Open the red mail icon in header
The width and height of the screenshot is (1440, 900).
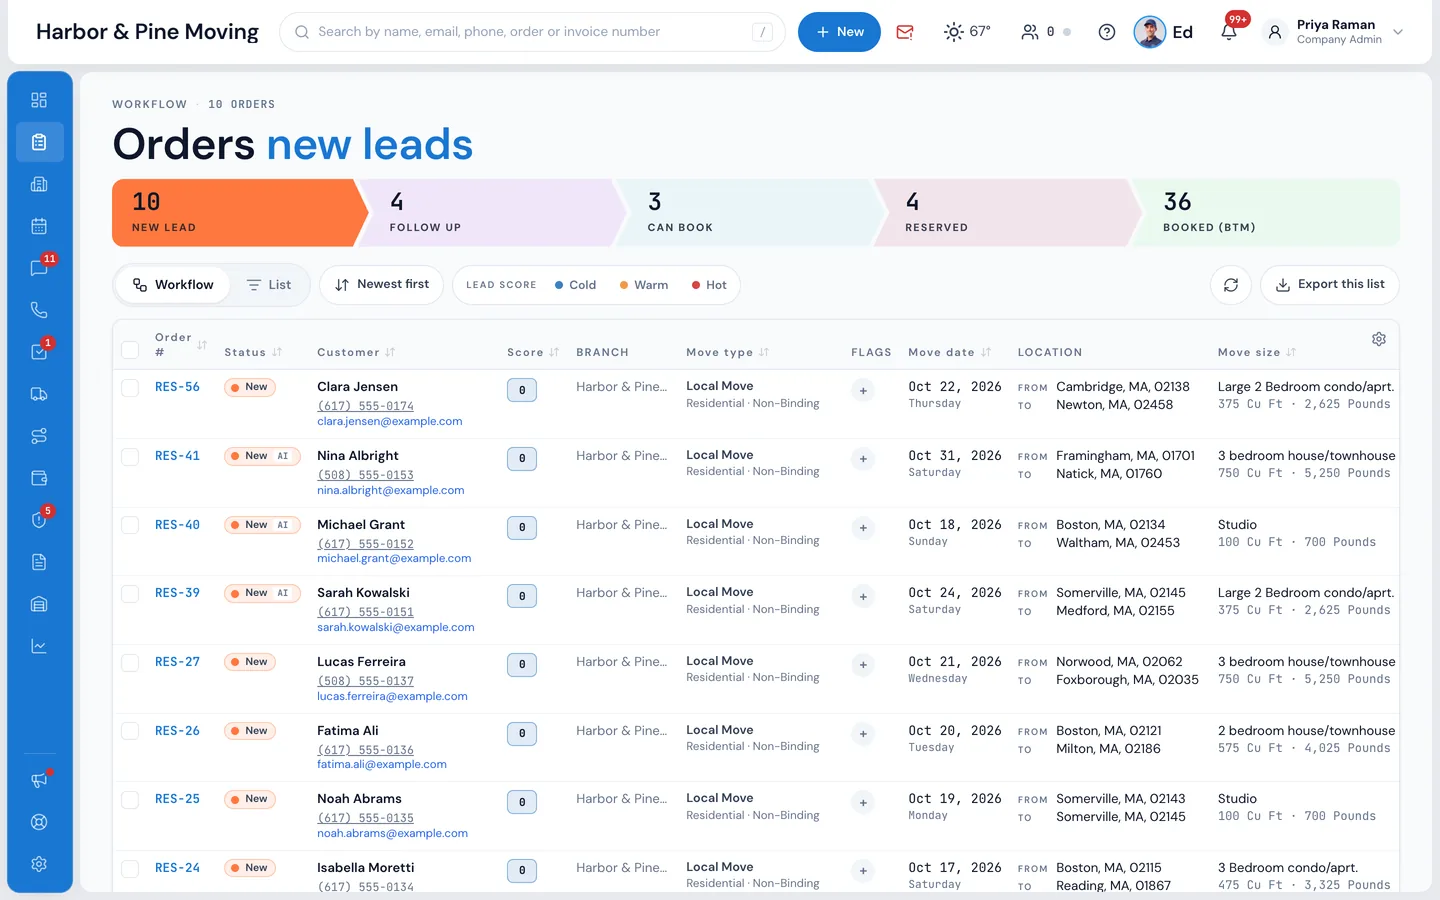tap(905, 32)
